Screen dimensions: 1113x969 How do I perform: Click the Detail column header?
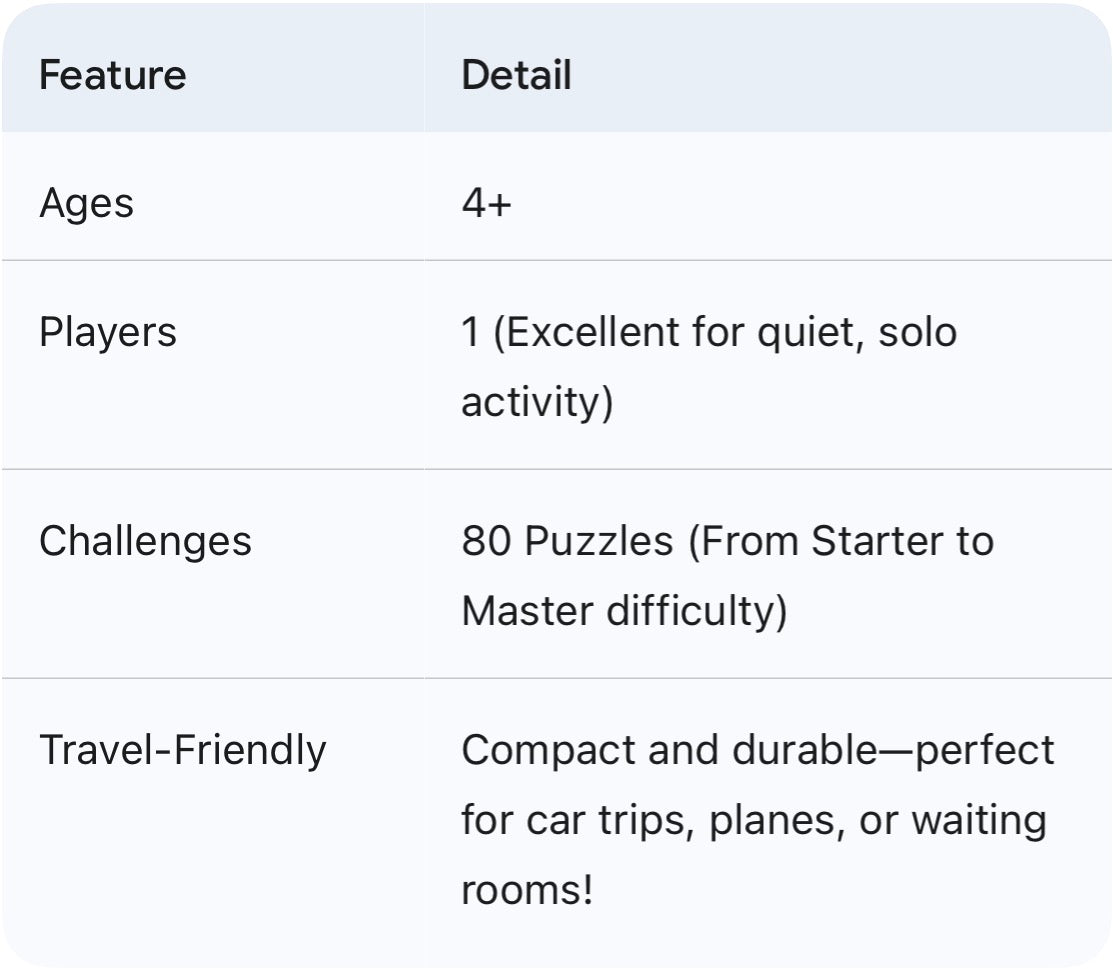point(516,76)
